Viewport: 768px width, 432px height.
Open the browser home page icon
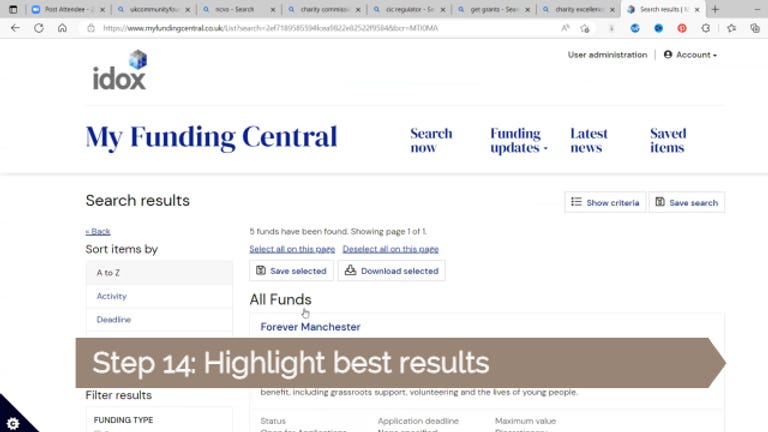pos(62,28)
